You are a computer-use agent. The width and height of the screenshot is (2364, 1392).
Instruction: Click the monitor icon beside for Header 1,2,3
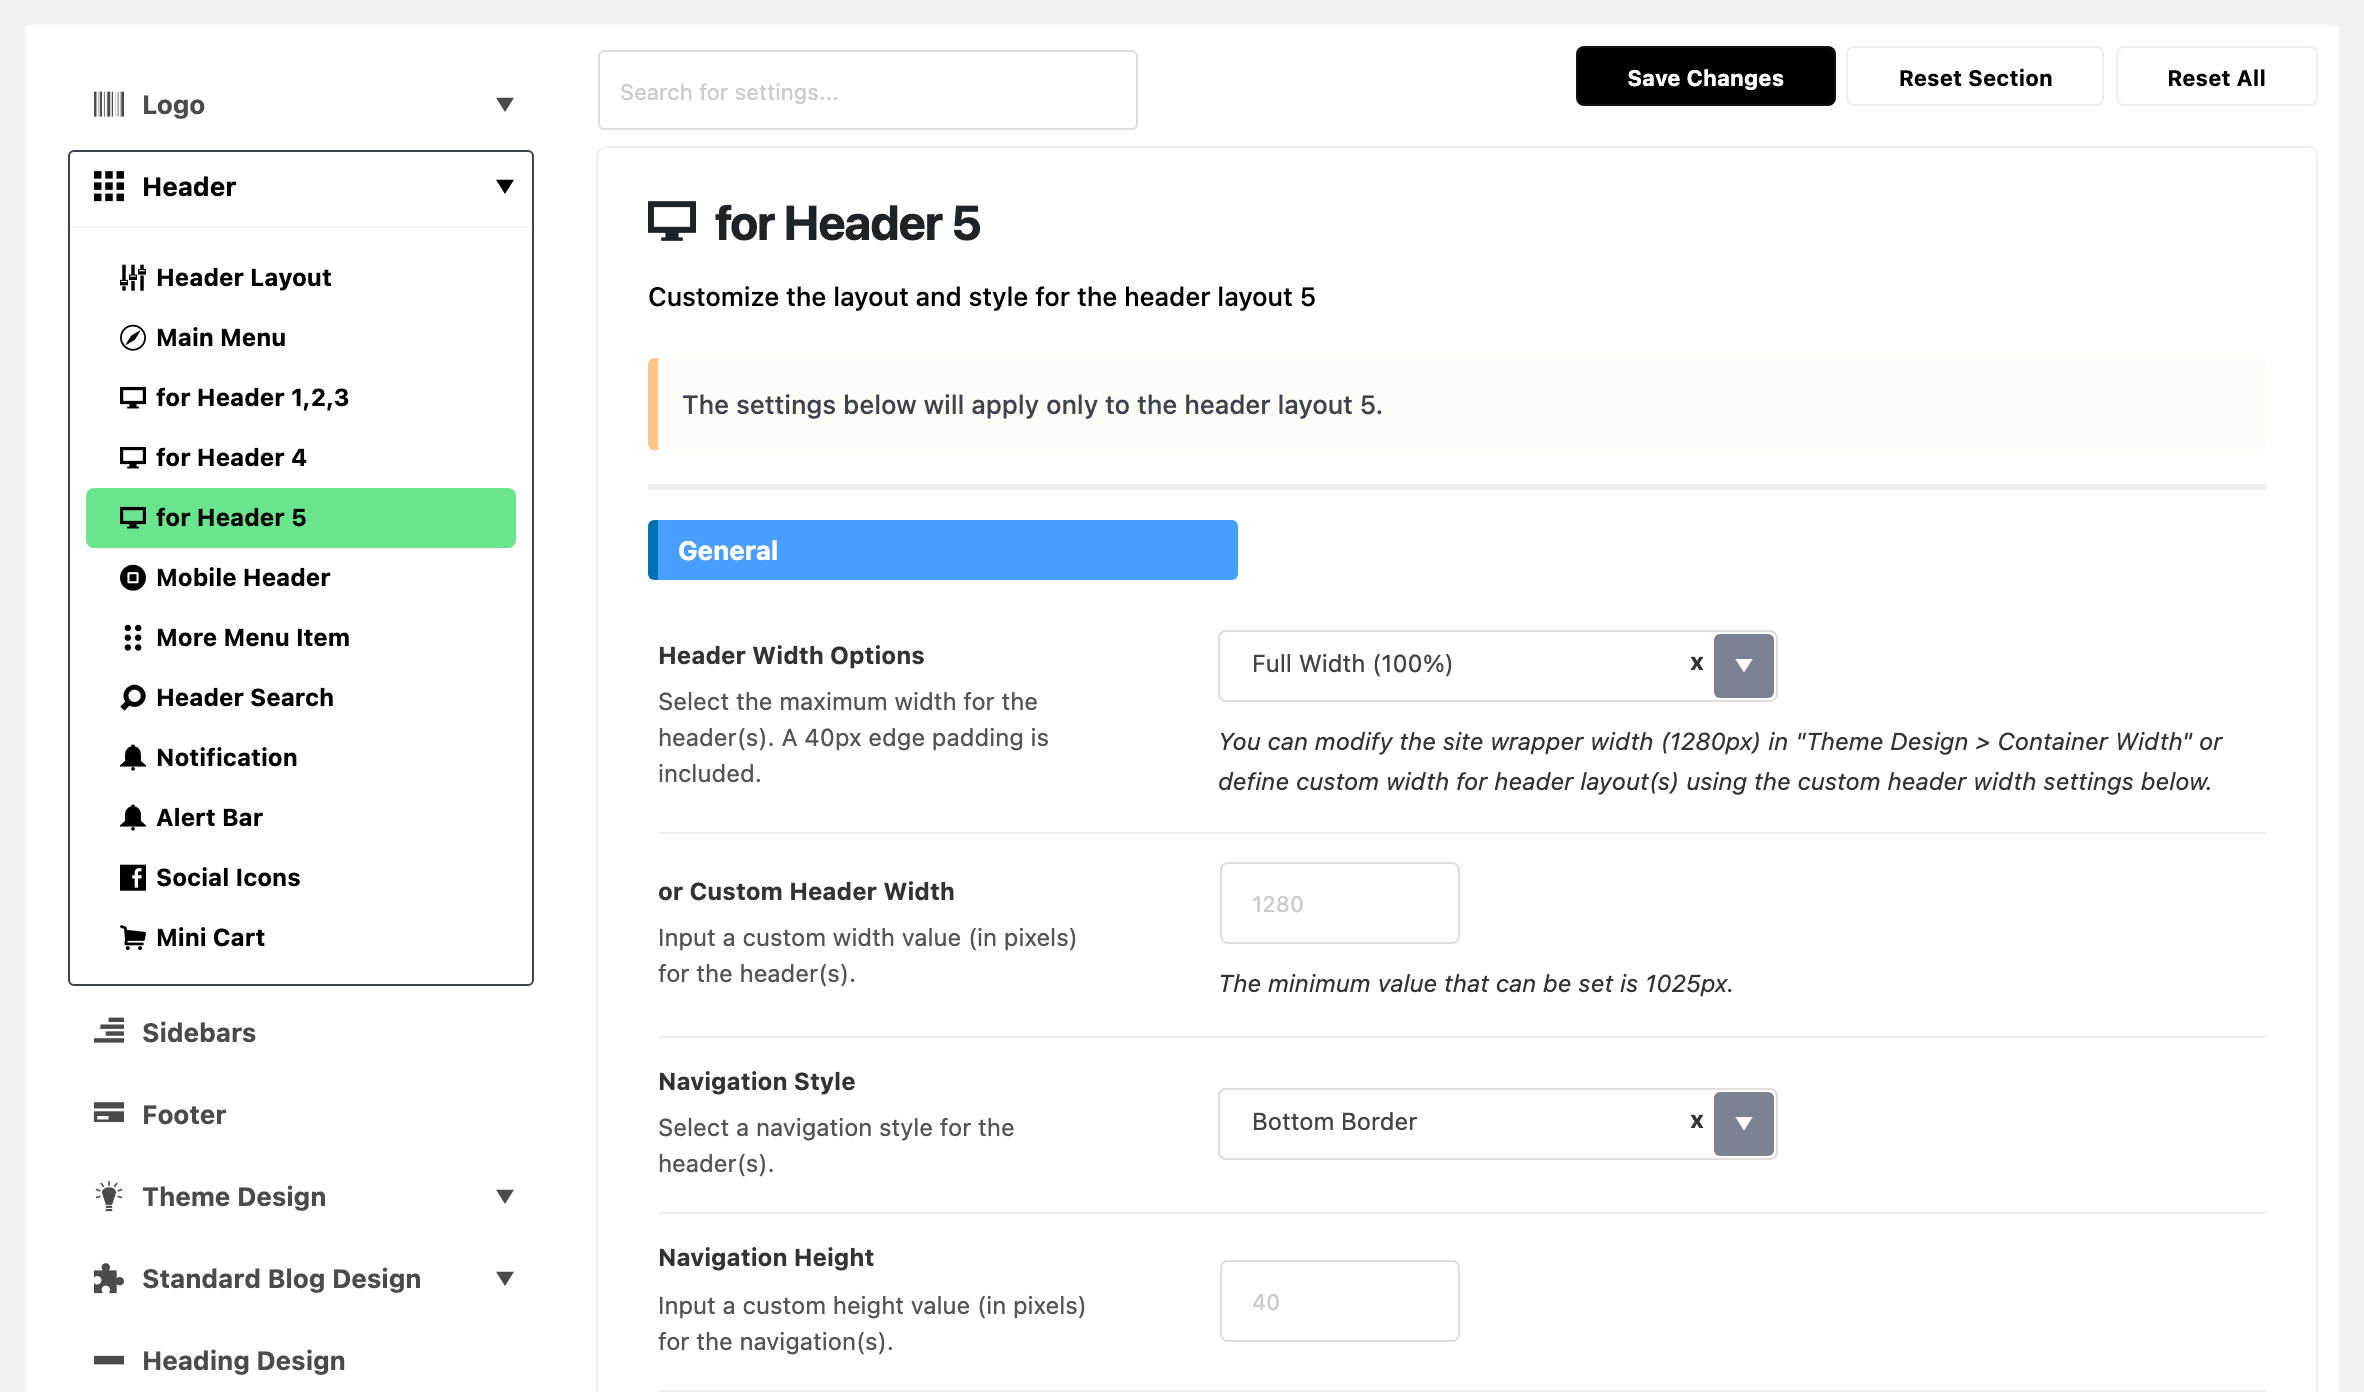133,398
